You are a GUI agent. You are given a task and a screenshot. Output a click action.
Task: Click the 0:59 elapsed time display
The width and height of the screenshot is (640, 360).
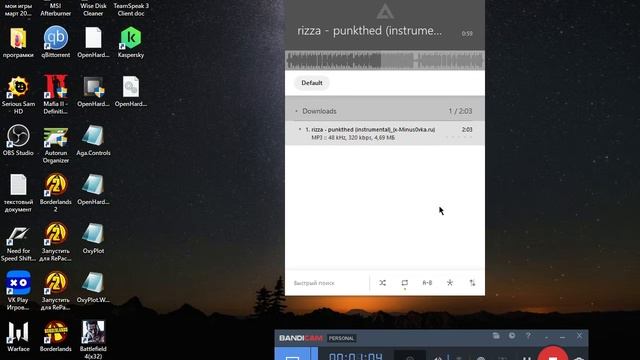click(467, 34)
